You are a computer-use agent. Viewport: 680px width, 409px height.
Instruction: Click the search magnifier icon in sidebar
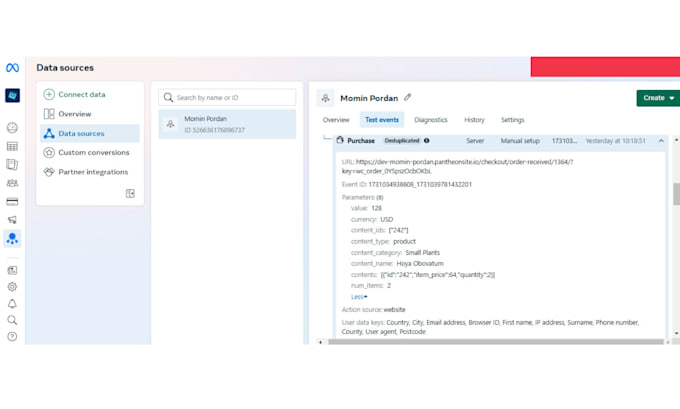[x=12, y=320]
